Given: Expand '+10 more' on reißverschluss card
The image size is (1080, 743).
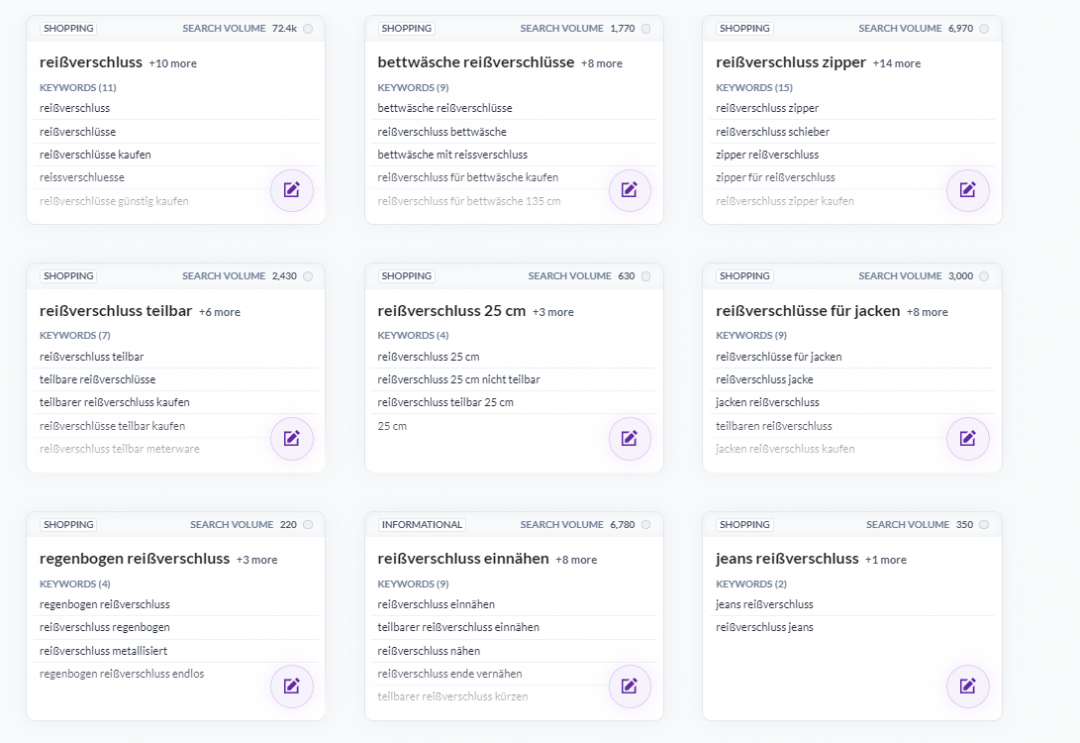Looking at the screenshot, I should [173, 64].
